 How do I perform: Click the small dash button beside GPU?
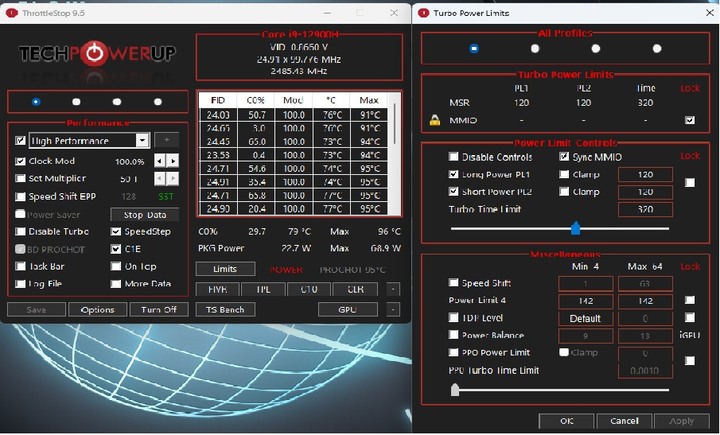[x=393, y=310]
